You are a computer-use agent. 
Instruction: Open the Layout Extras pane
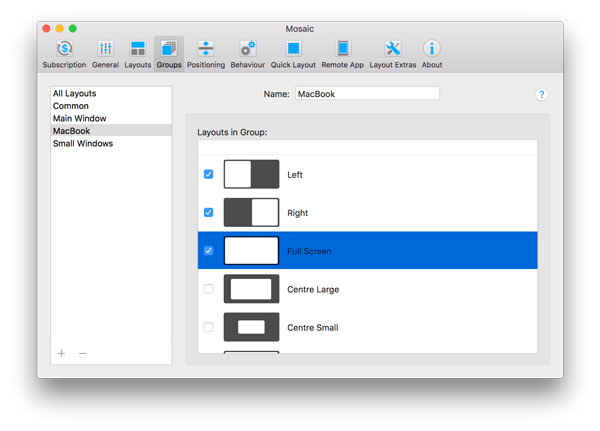click(391, 53)
